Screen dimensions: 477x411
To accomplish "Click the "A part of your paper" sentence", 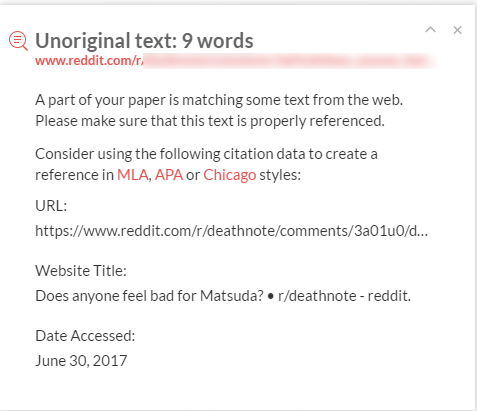I will pyautogui.click(x=219, y=100).
